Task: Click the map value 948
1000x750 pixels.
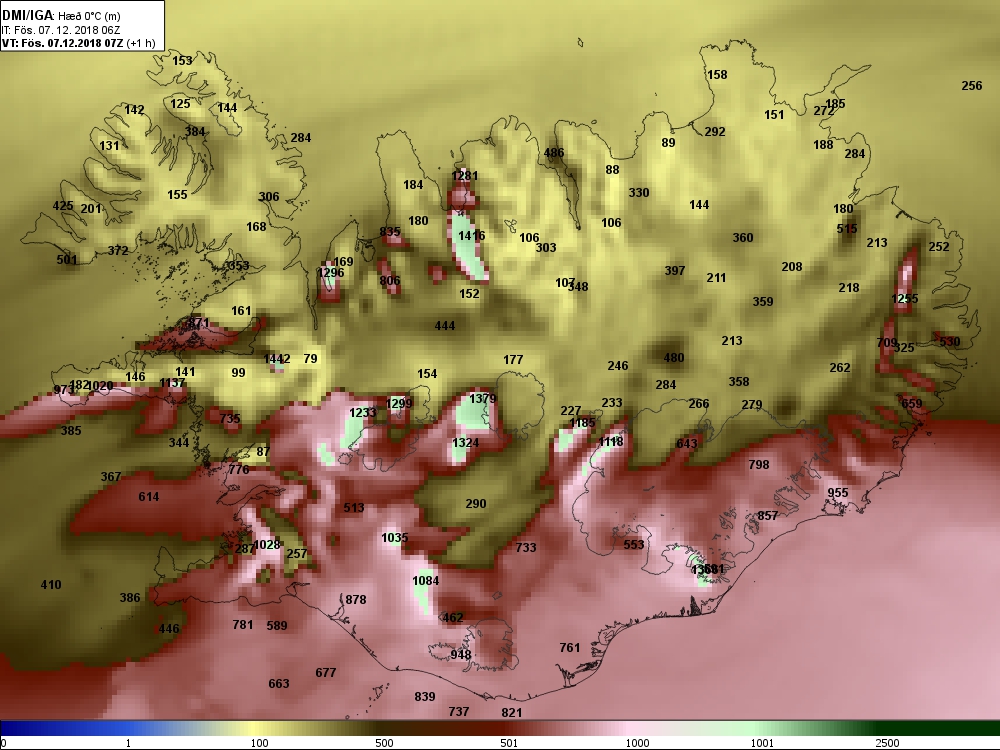Action: pyautogui.click(x=460, y=655)
